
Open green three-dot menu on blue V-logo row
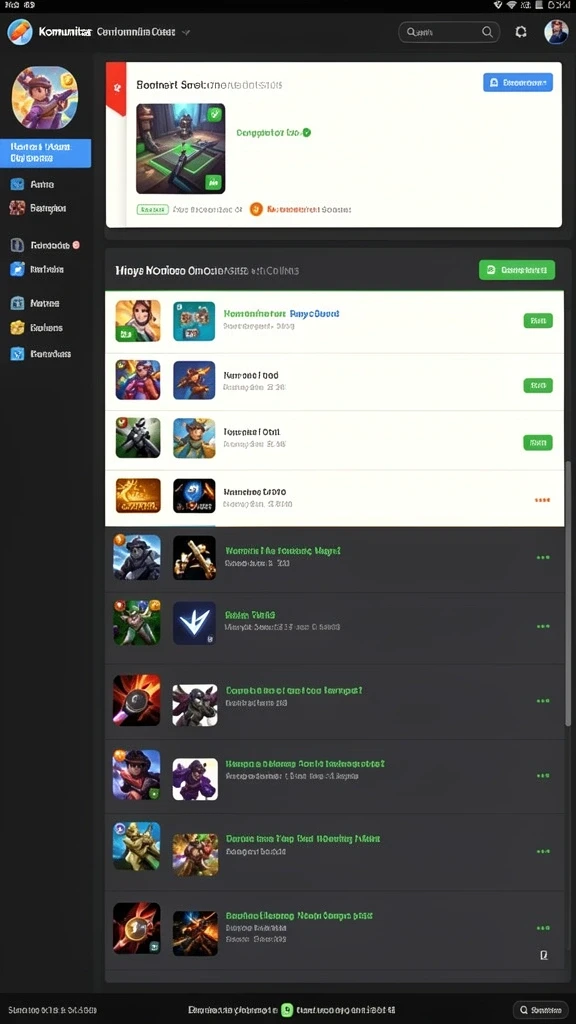pyautogui.click(x=543, y=626)
